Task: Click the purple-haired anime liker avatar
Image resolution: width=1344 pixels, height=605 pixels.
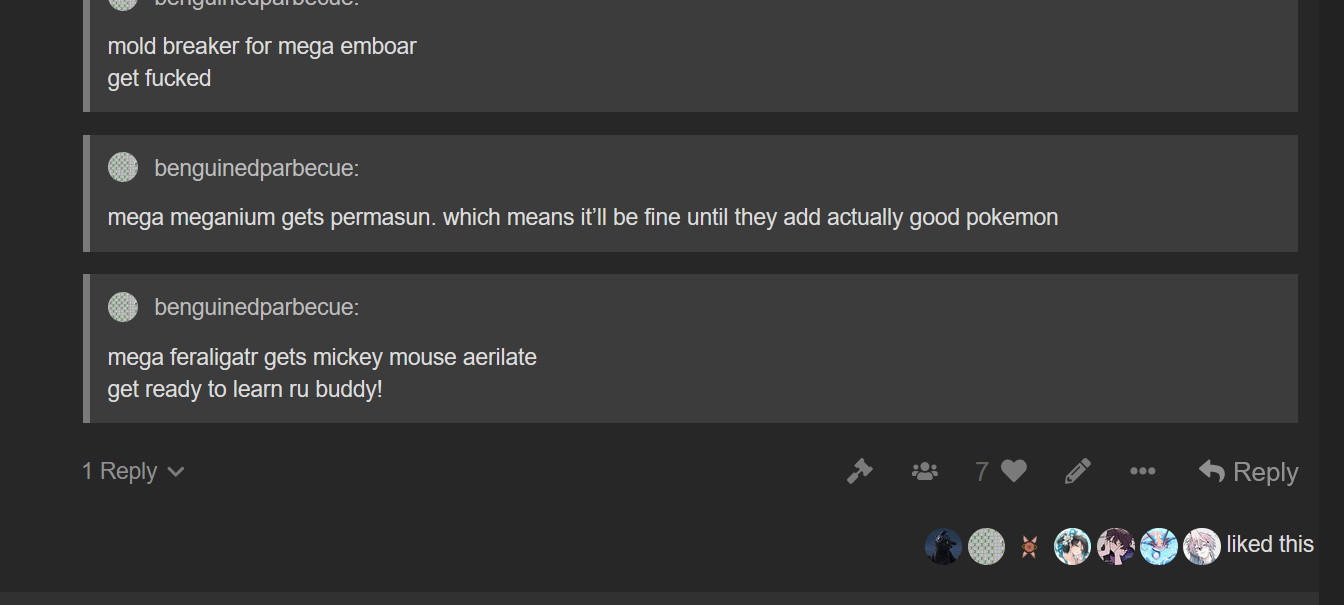Action: [x=1115, y=546]
